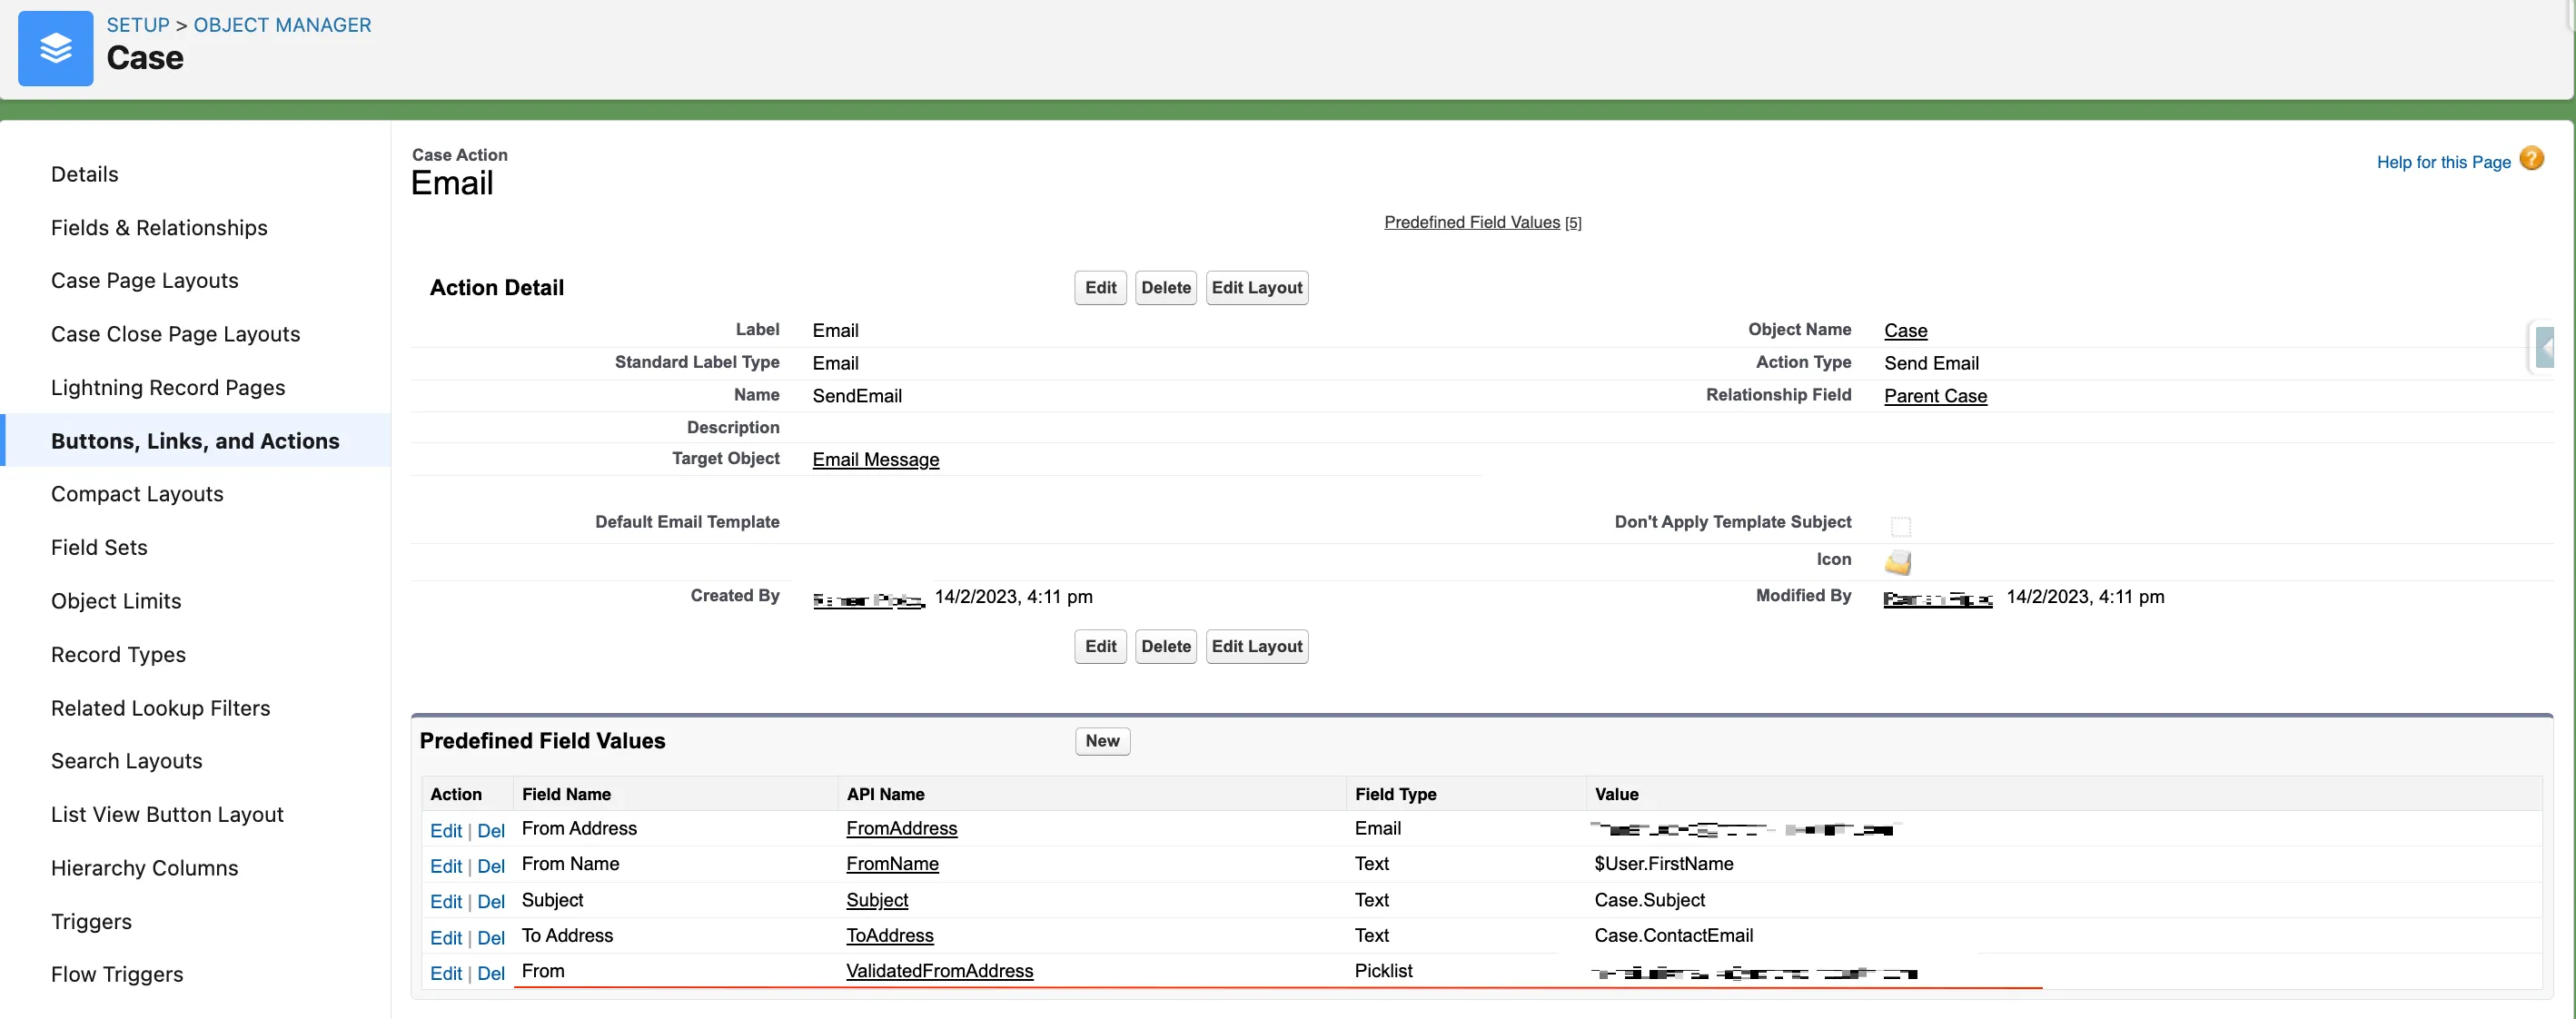Open the Parent Case relationship link
Screen dimensions: 2576x1019
tap(1934, 396)
